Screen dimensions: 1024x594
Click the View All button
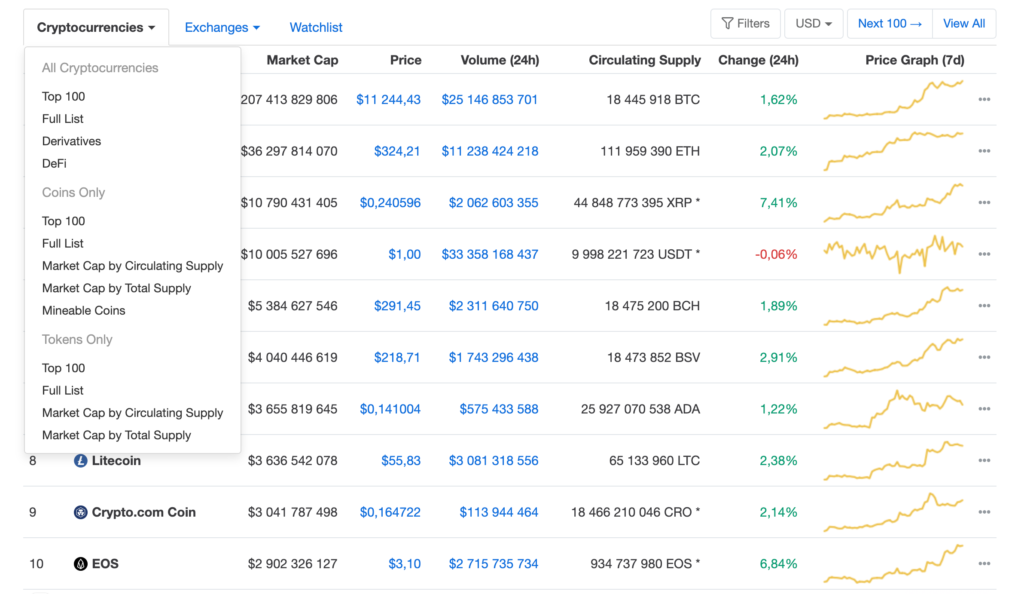pos(964,23)
